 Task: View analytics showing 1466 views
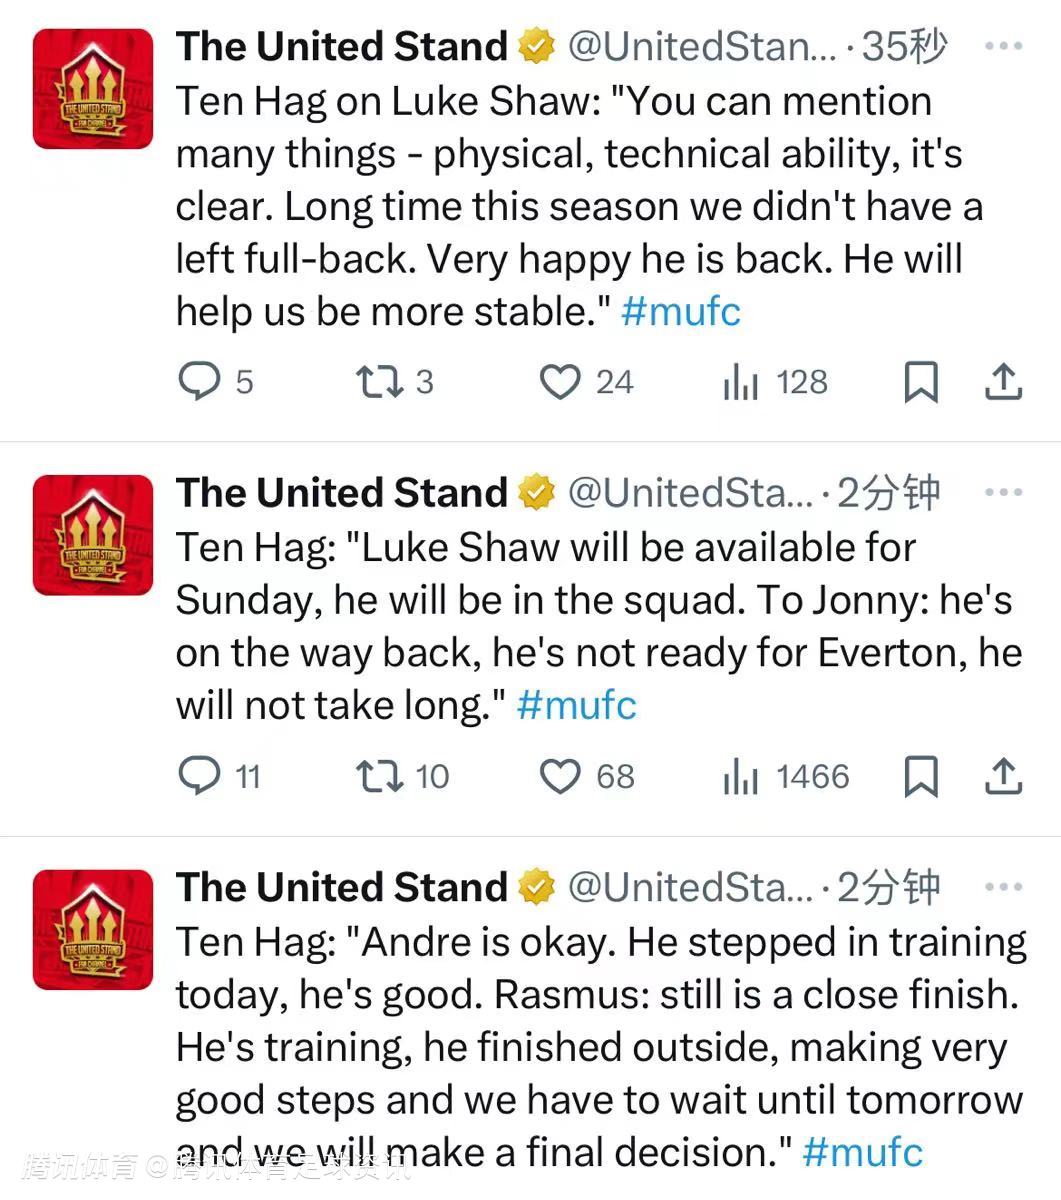741,777
